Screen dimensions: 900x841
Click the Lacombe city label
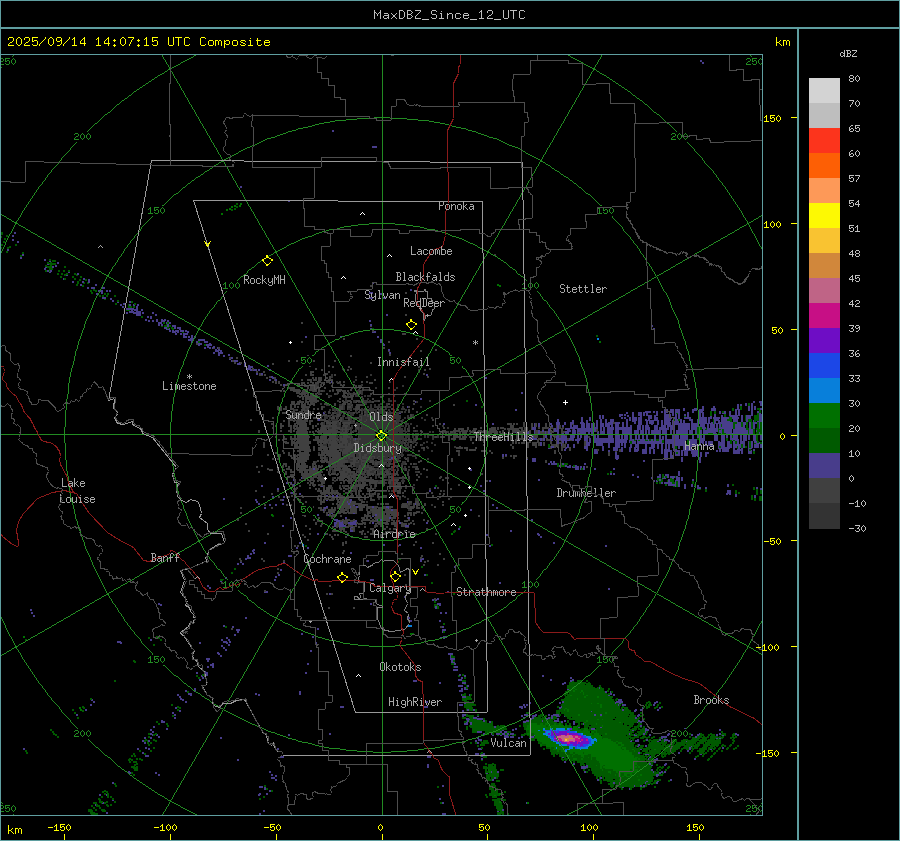(431, 251)
